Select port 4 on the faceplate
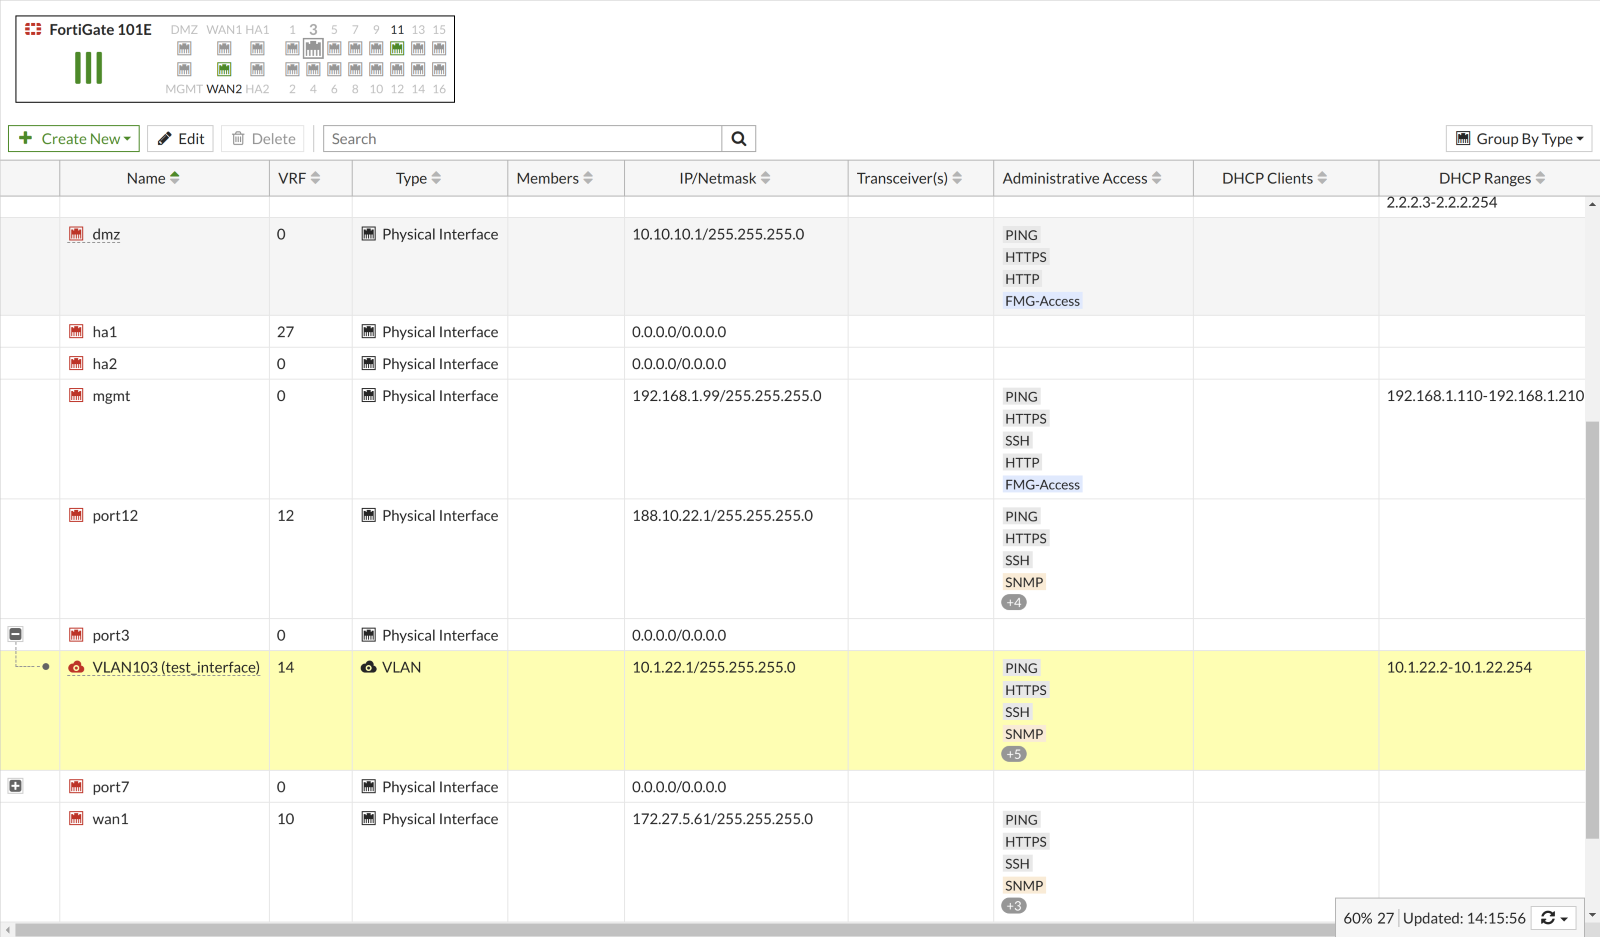 coord(313,69)
